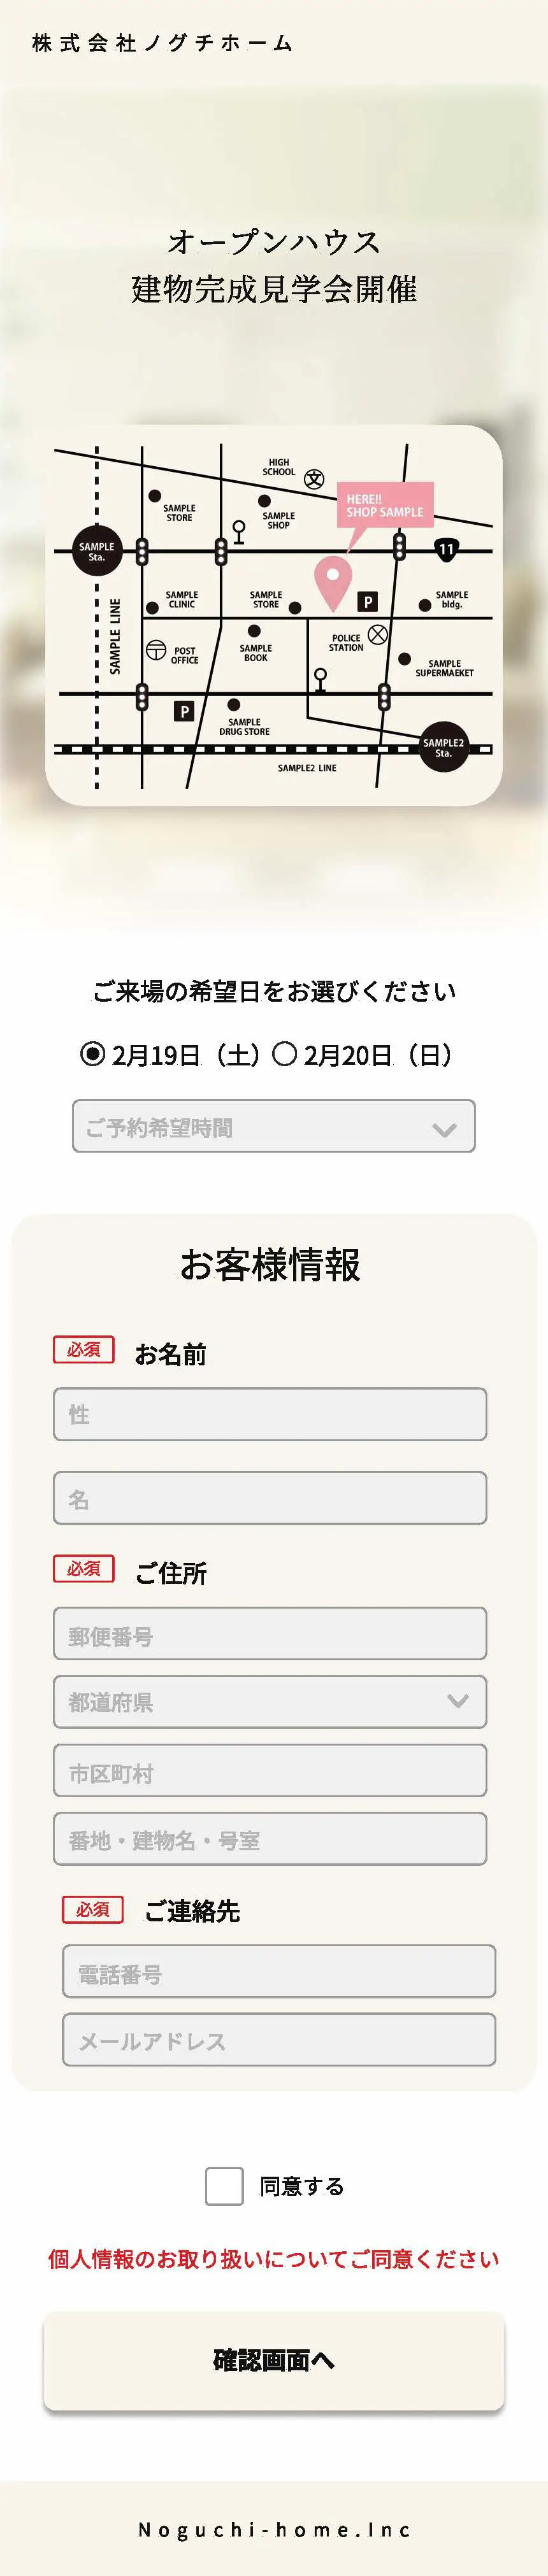This screenshot has height=2576, width=548.
Task: Click the high school 文 symbol
Action: [314, 479]
